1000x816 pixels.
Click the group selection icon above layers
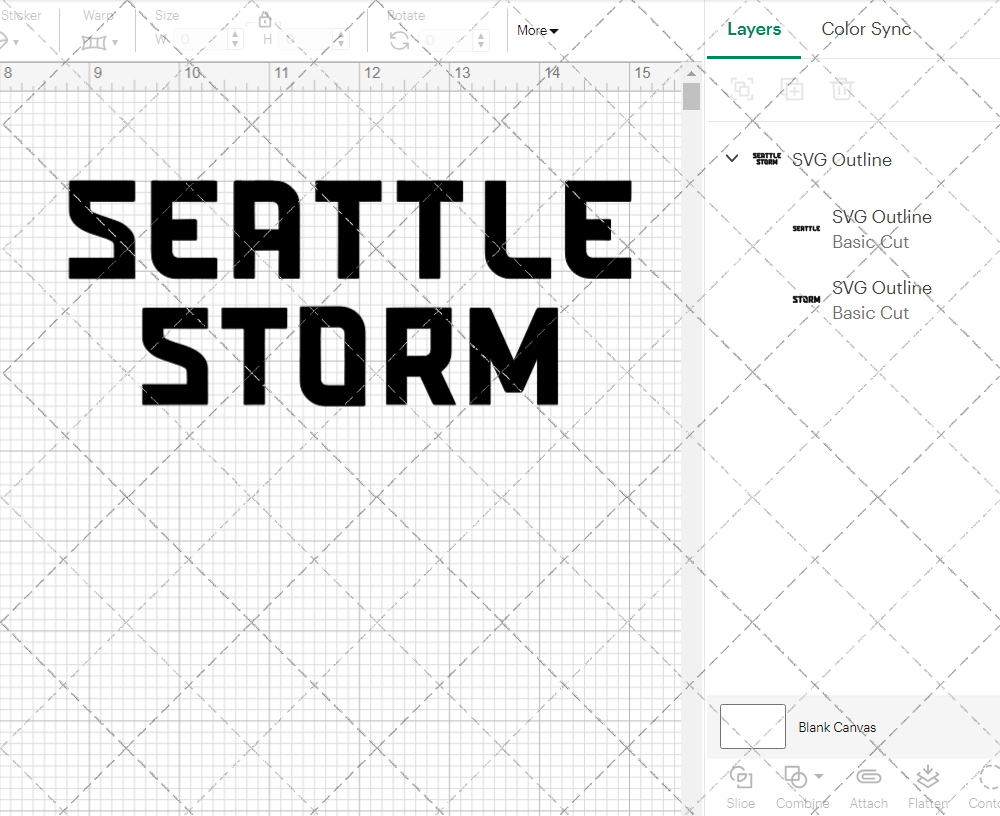pyautogui.click(x=742, y=89)
